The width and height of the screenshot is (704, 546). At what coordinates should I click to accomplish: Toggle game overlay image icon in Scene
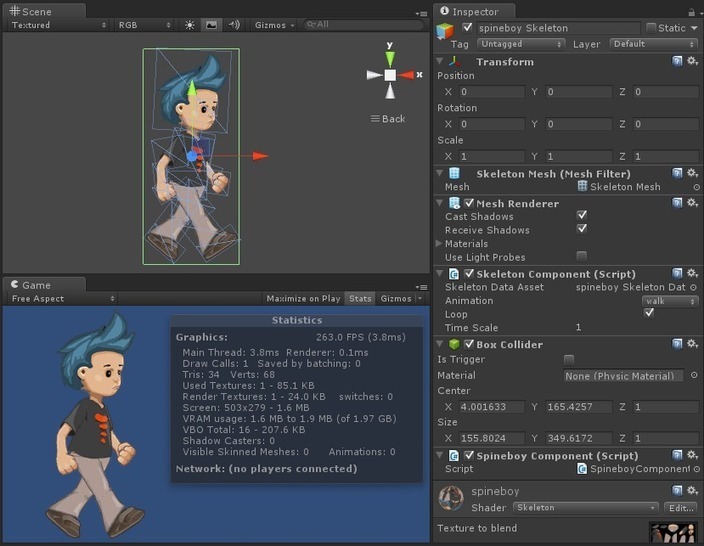(x=212, y=25)
